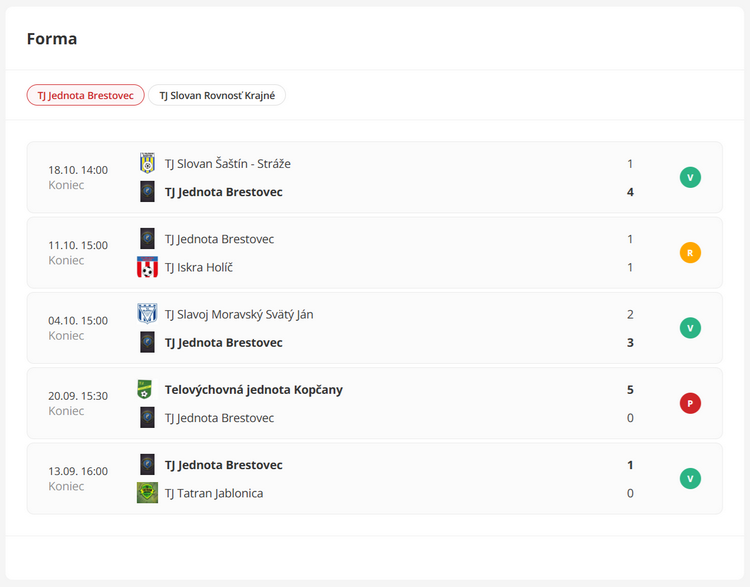Open TJ Iskra Holíč team page
750x587 pixels.
coord(199,267)
